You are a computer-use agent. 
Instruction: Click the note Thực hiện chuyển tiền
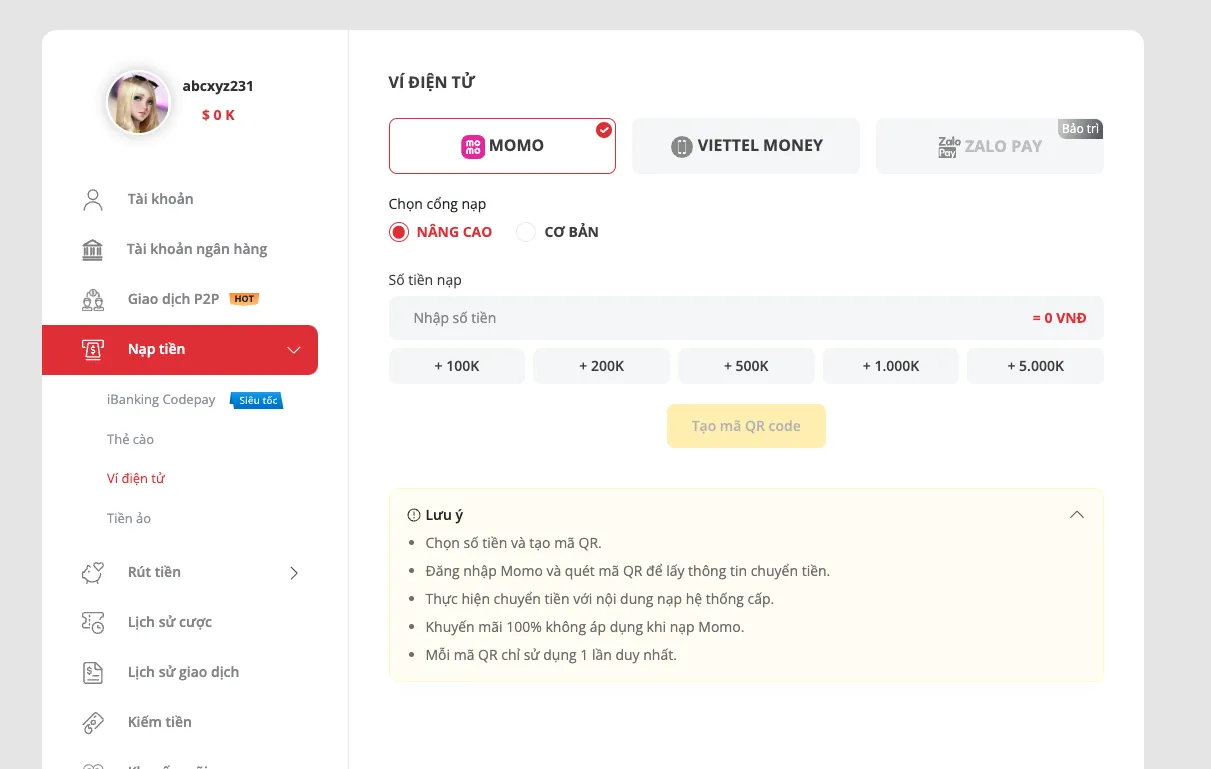(x=600, y=599)
